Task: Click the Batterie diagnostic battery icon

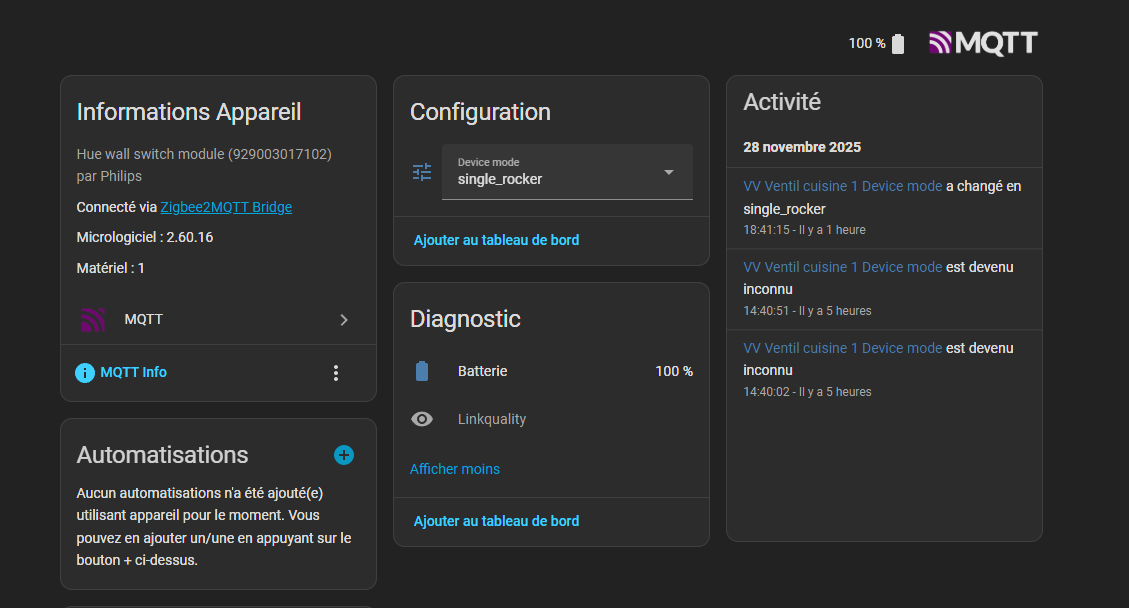Action: [x=422, y=371]
